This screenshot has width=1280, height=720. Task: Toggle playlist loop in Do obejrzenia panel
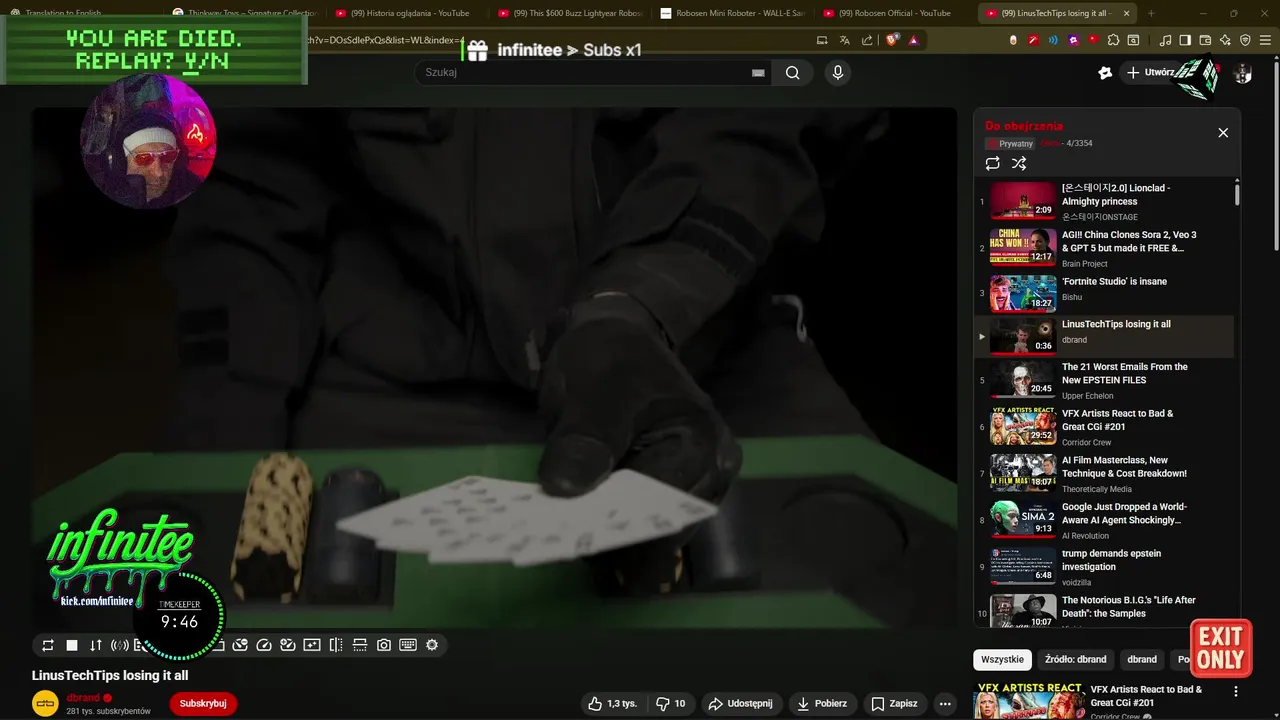click(992, 163)
